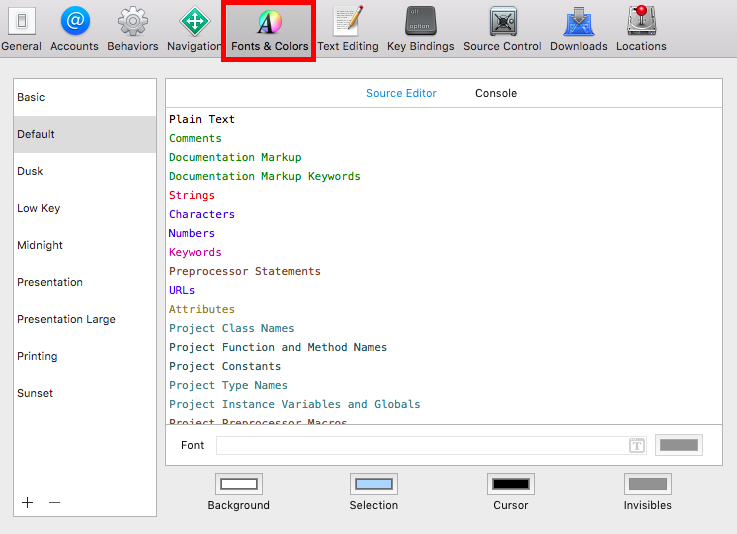
Task: Open the Behaviors gear pane
Action: [133, 29]
